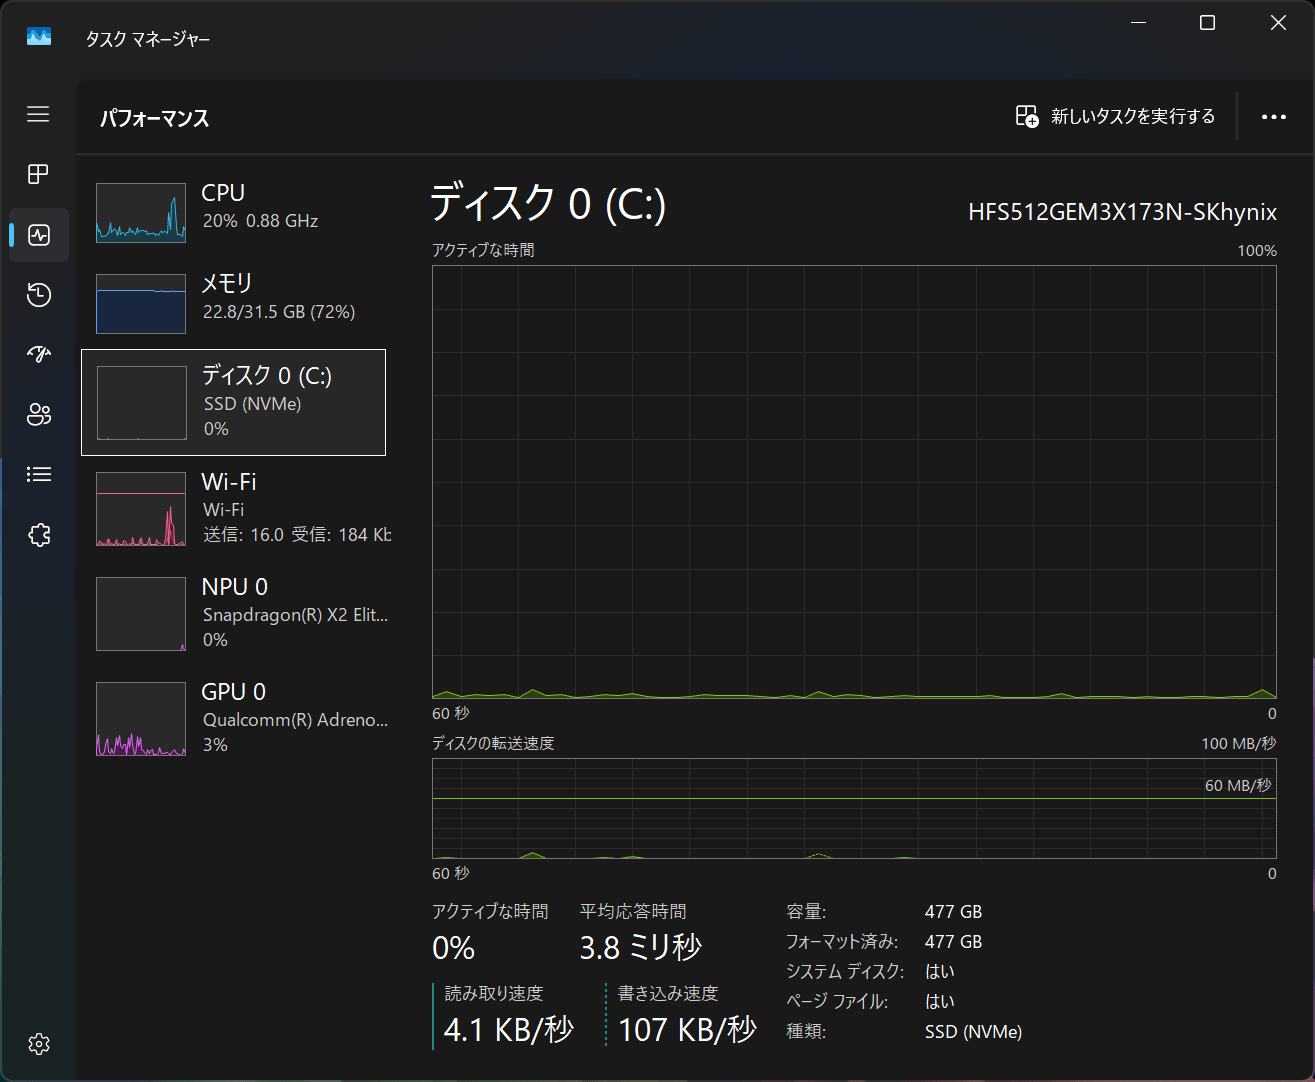Go to the Processes page icon
Screen dimensions: 1315x1082
[x=38, y=174]
